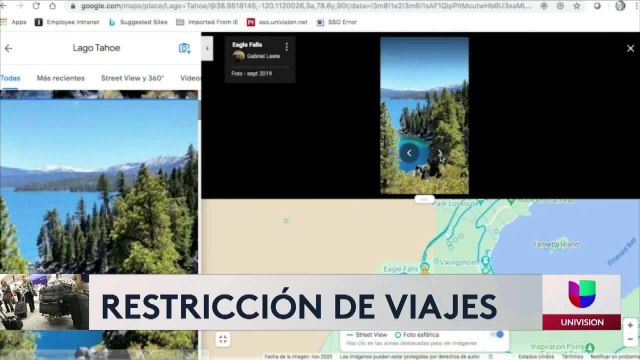Viewport: 640px width, 360px height.
Task: Click the Eagle Falls photo title
Action: 247,44
